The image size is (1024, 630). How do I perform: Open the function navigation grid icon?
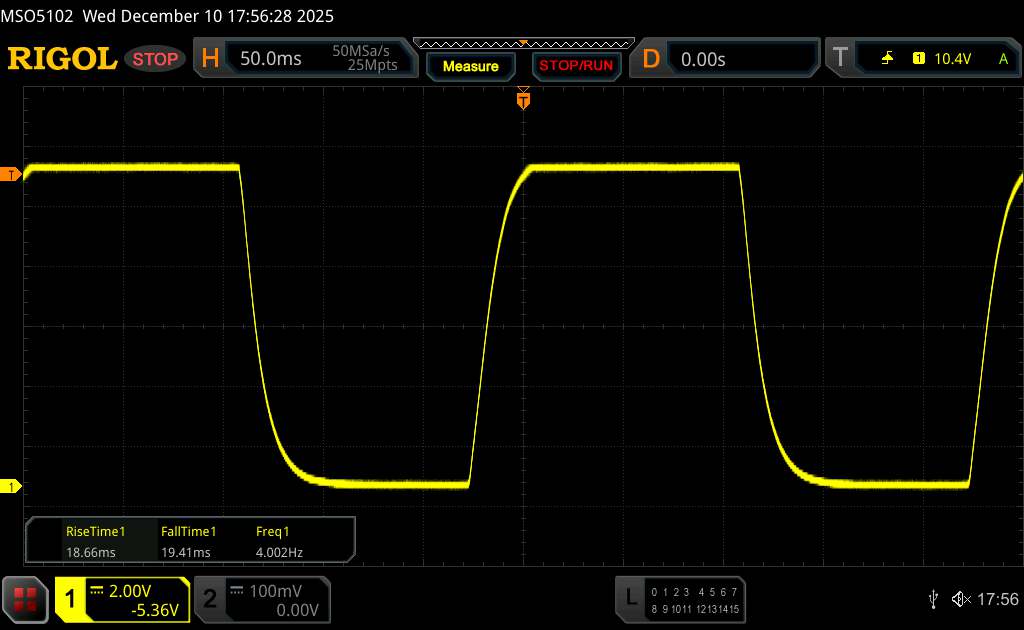point(26,599)
